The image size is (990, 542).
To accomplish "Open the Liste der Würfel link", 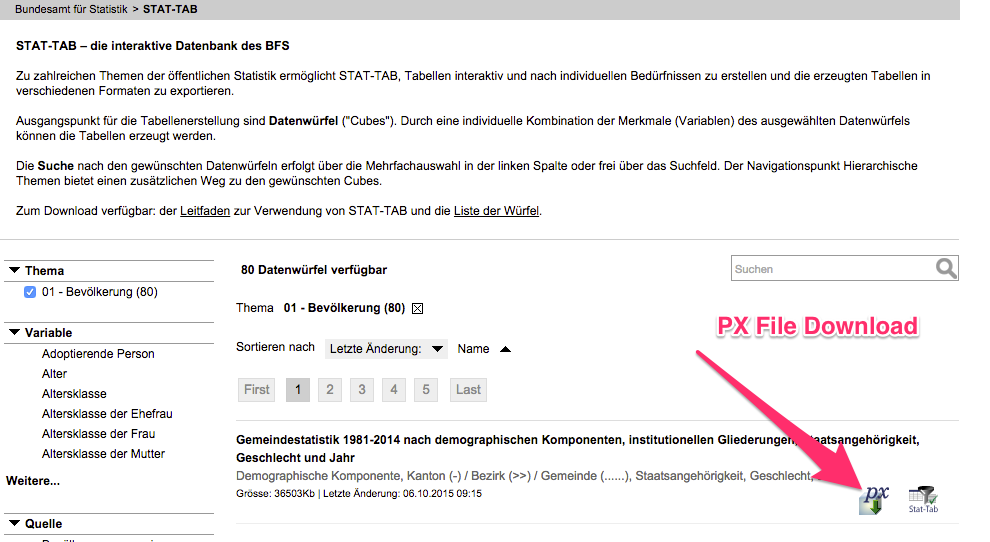I will tap(496, 211).
